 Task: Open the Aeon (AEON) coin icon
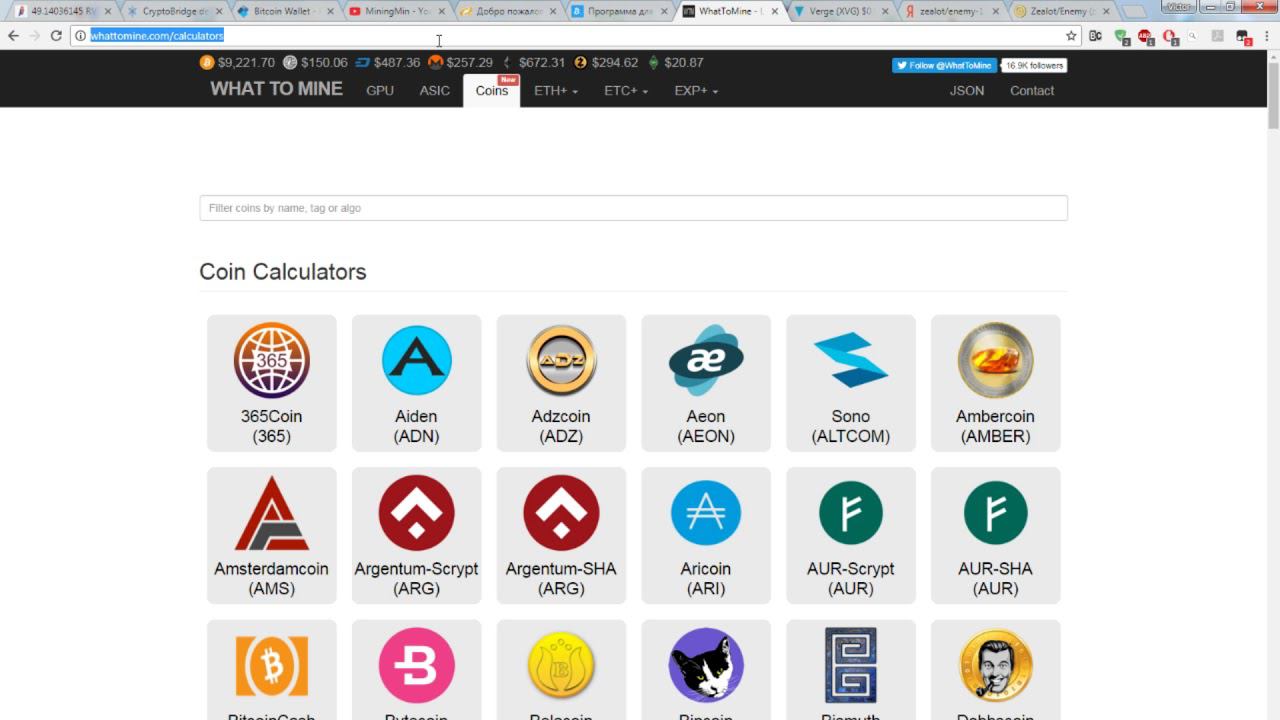706,360
